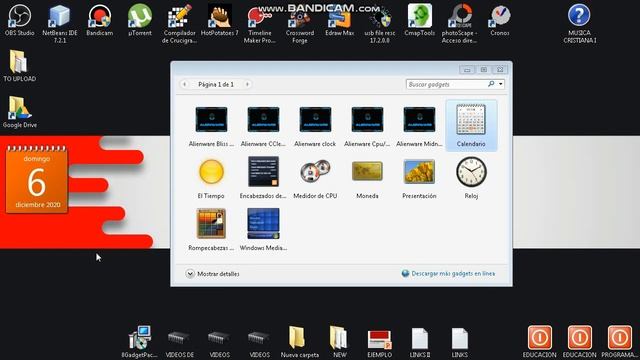Click the magnifier icon in gadget search

point(491,84)
